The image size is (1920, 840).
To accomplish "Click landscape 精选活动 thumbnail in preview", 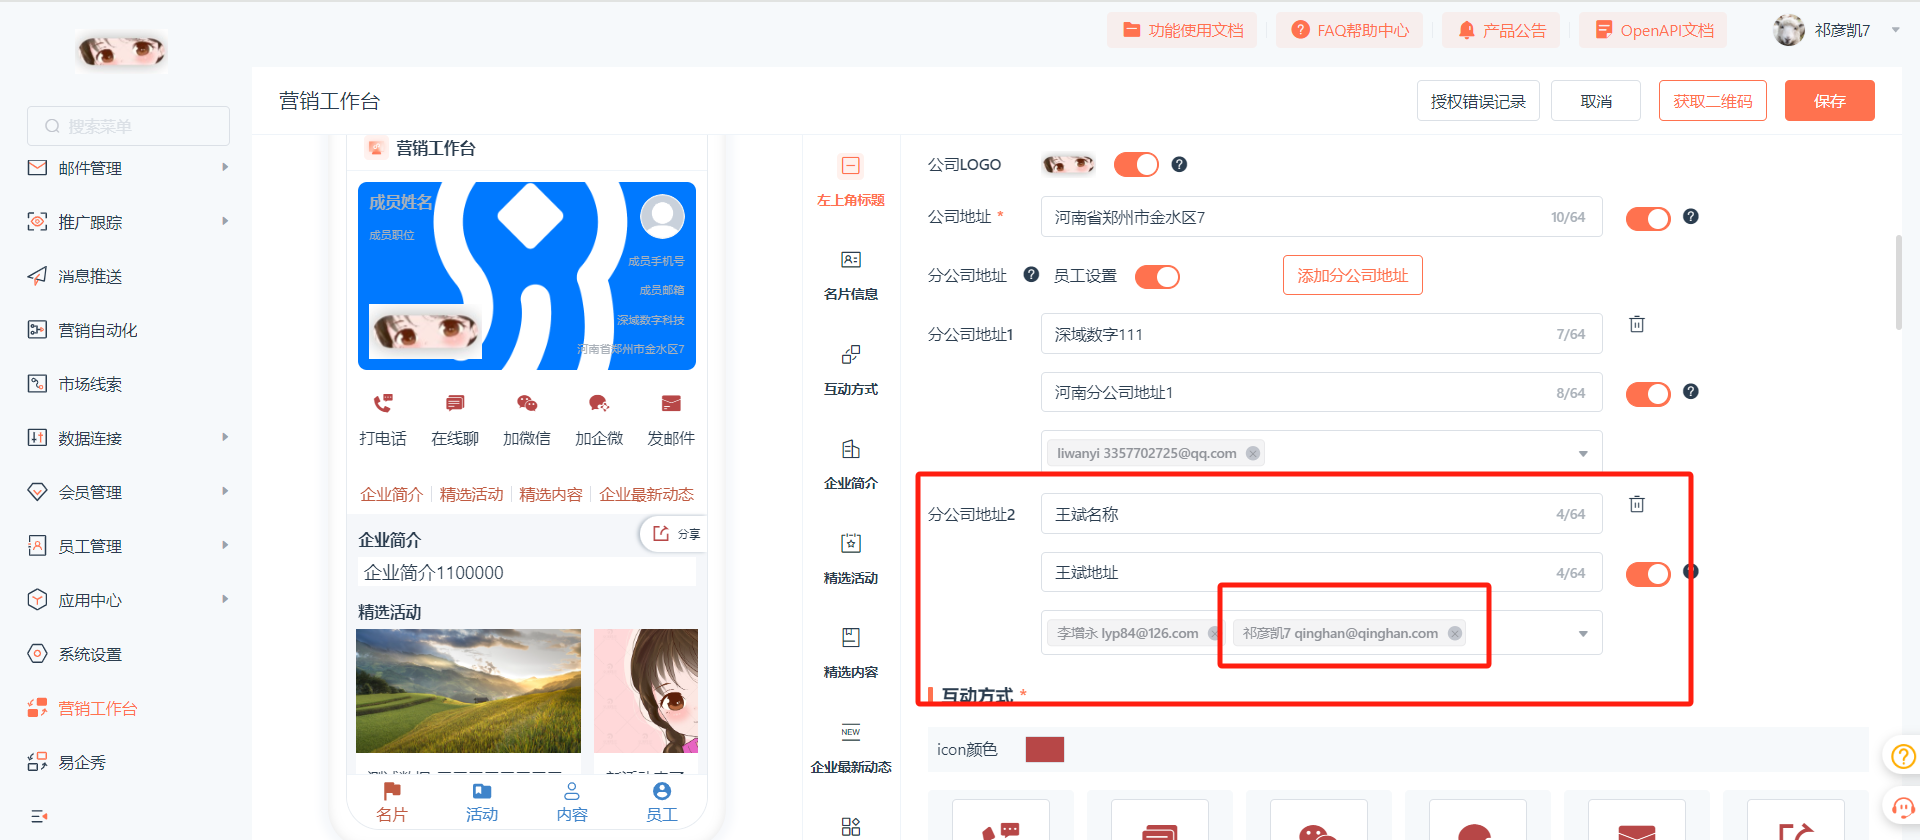I will click(468, 691).
